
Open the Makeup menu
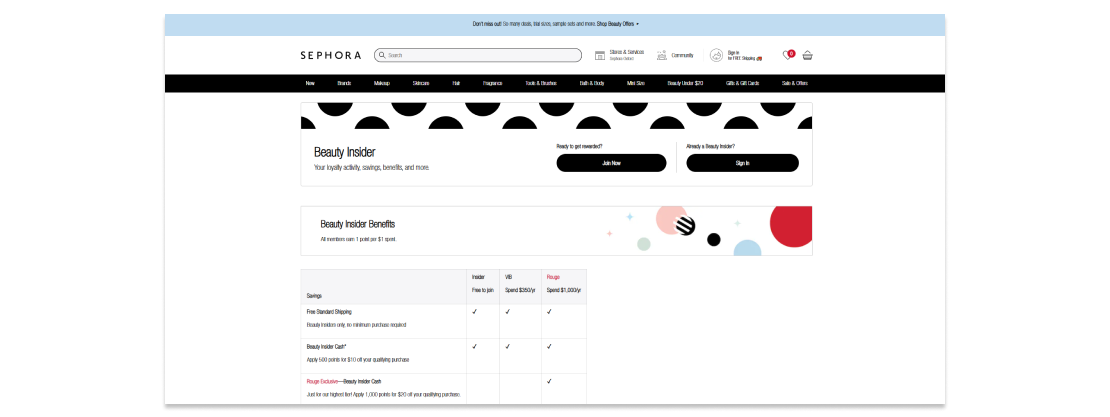(x=382, y=84)
